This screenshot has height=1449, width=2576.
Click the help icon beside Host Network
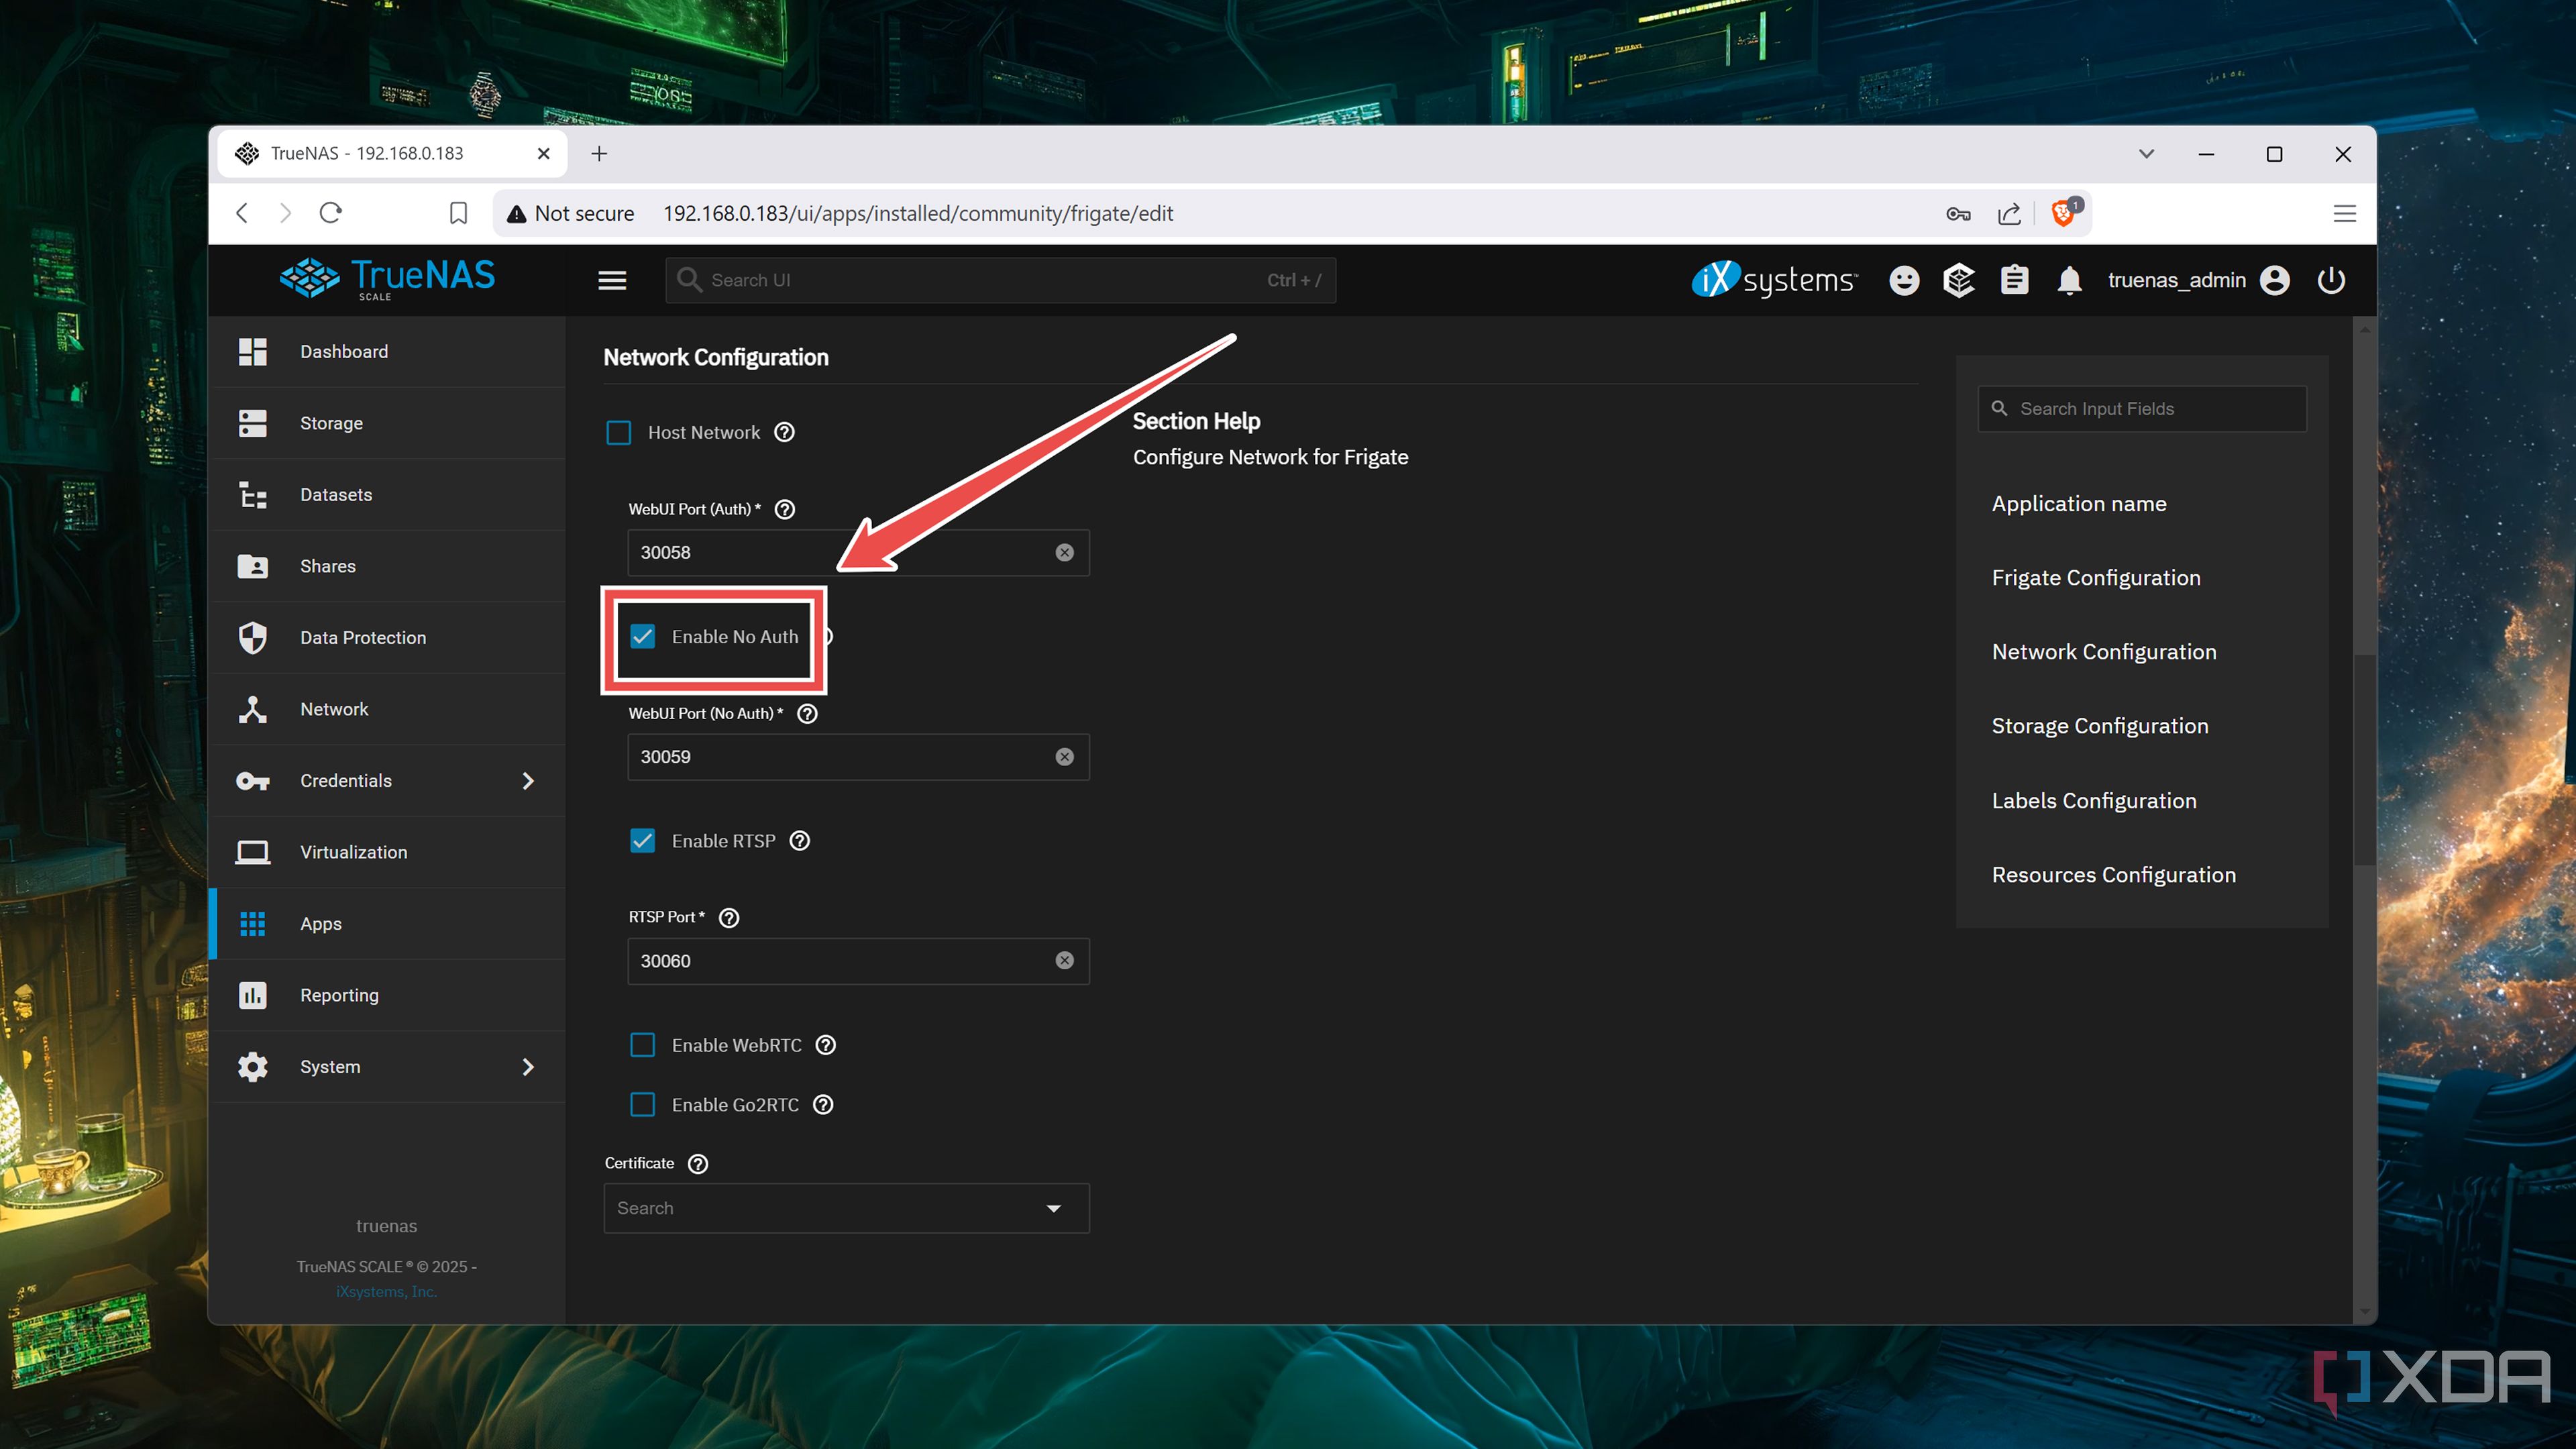[x=785, y=432]
